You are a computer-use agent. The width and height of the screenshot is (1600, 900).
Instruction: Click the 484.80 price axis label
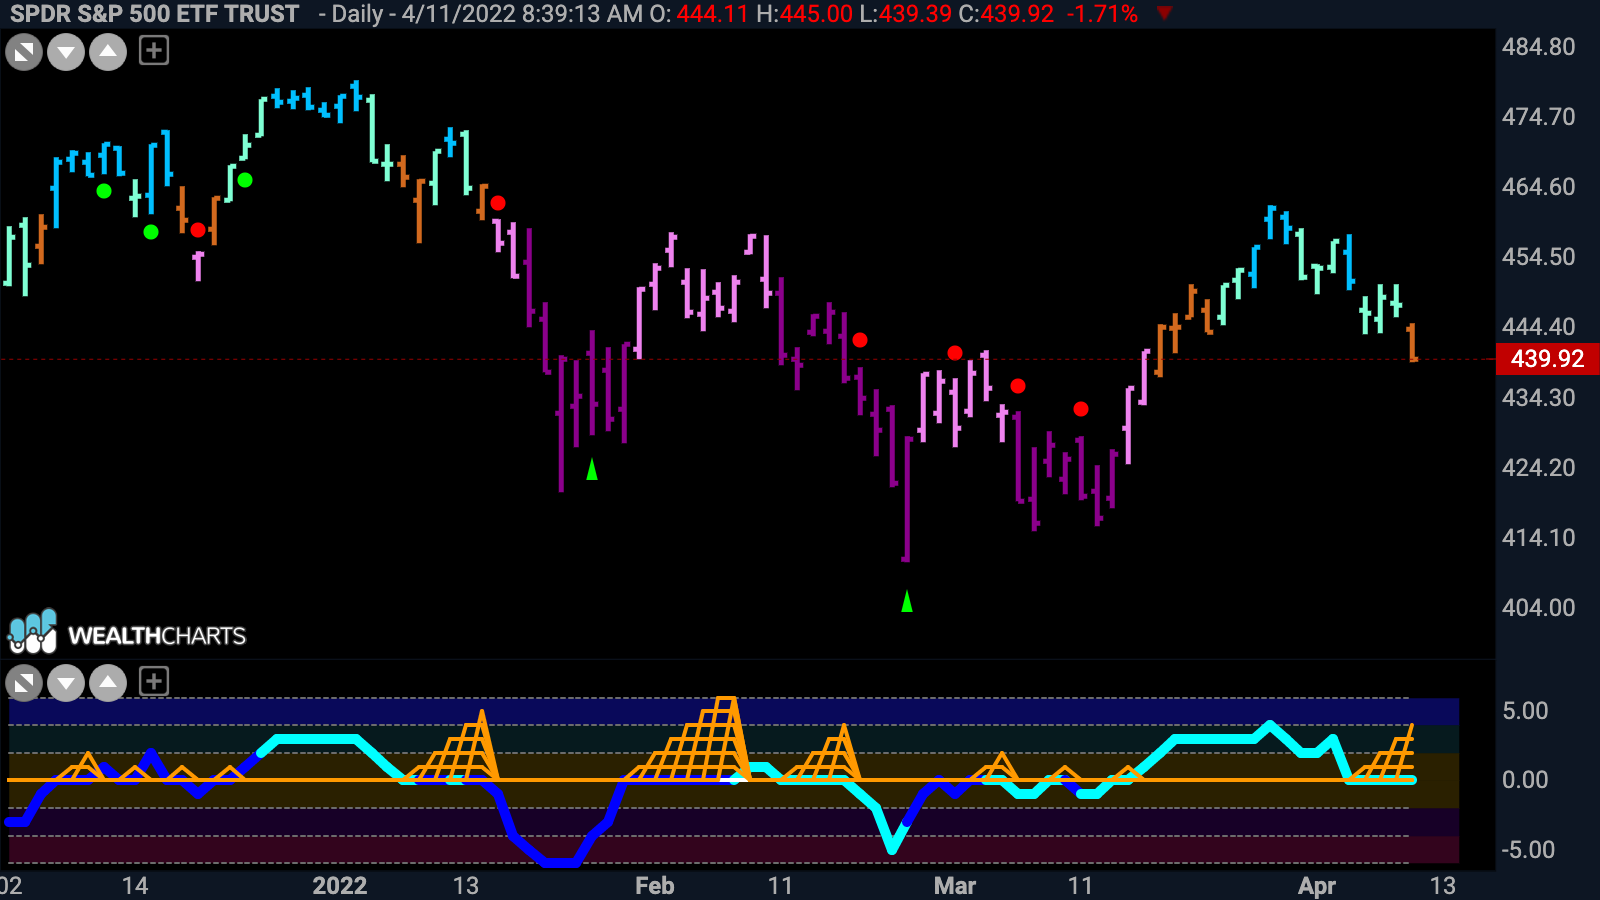point(1538,47)
